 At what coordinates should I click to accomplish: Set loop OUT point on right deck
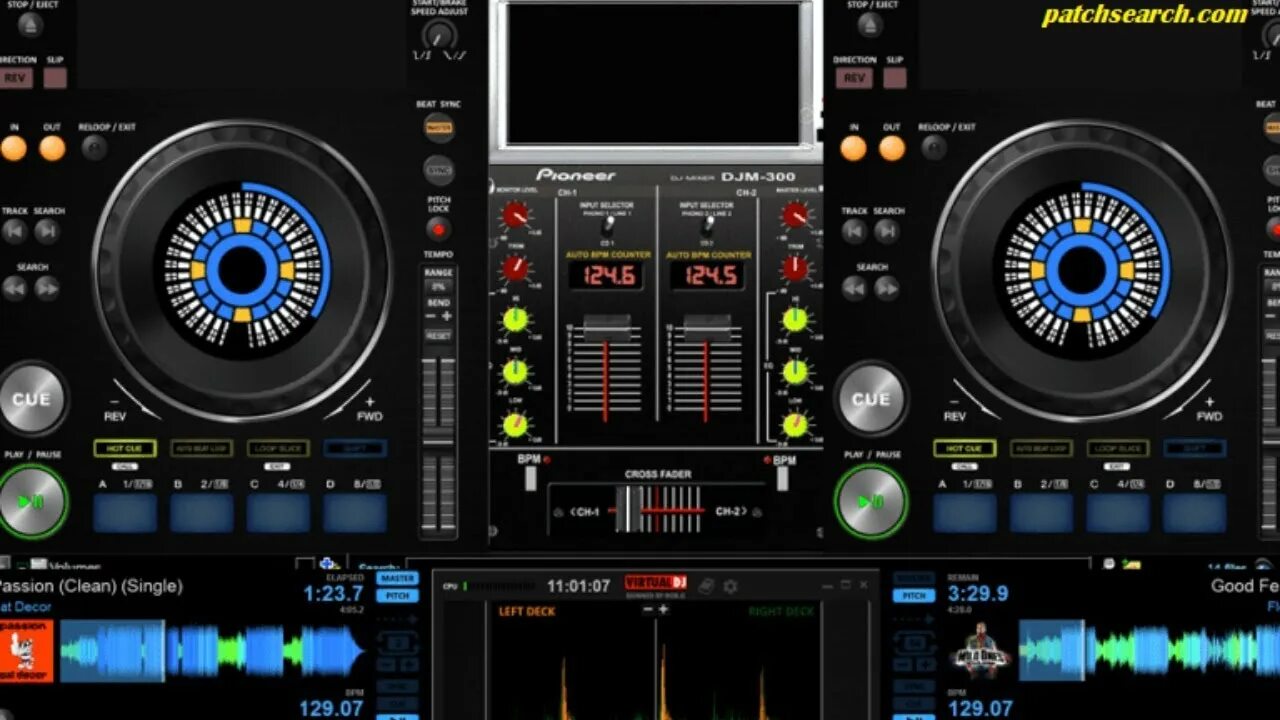tap(892, 148)
